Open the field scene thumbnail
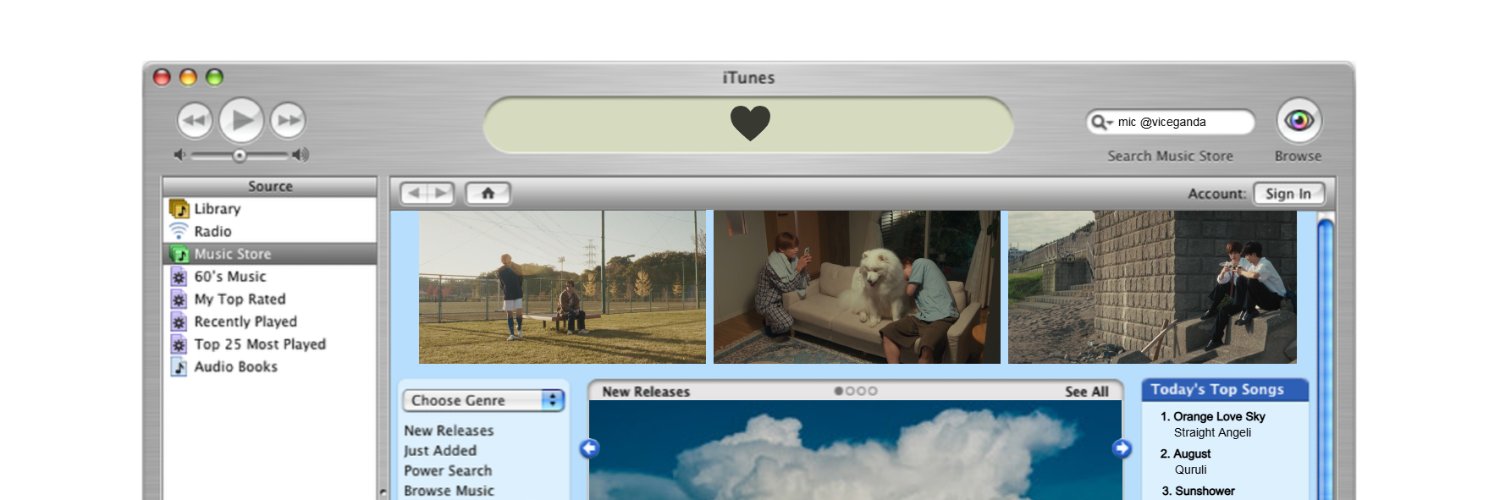Image resolution: width=1500 pixels, height=500 pixels. click(562, 287)
